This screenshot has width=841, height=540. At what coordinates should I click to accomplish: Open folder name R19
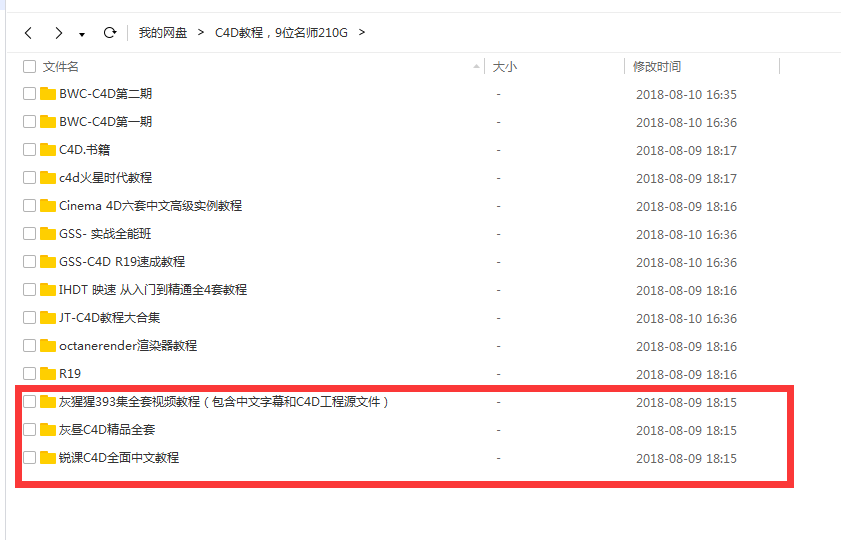click(70, 373)
